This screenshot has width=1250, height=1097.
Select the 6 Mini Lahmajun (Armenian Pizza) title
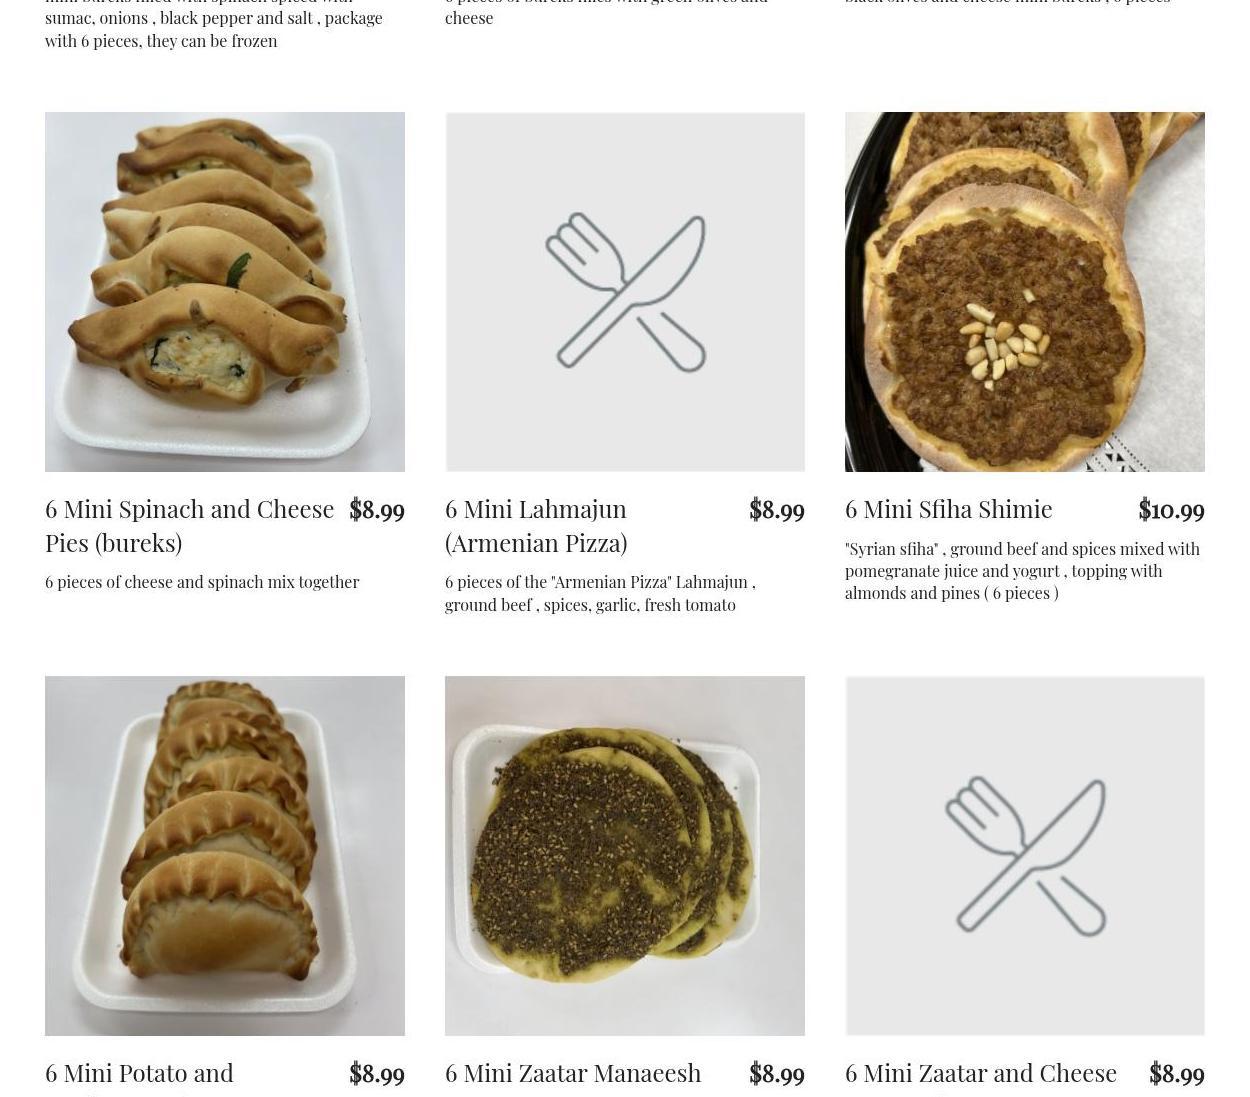click(x=536, y=525)
